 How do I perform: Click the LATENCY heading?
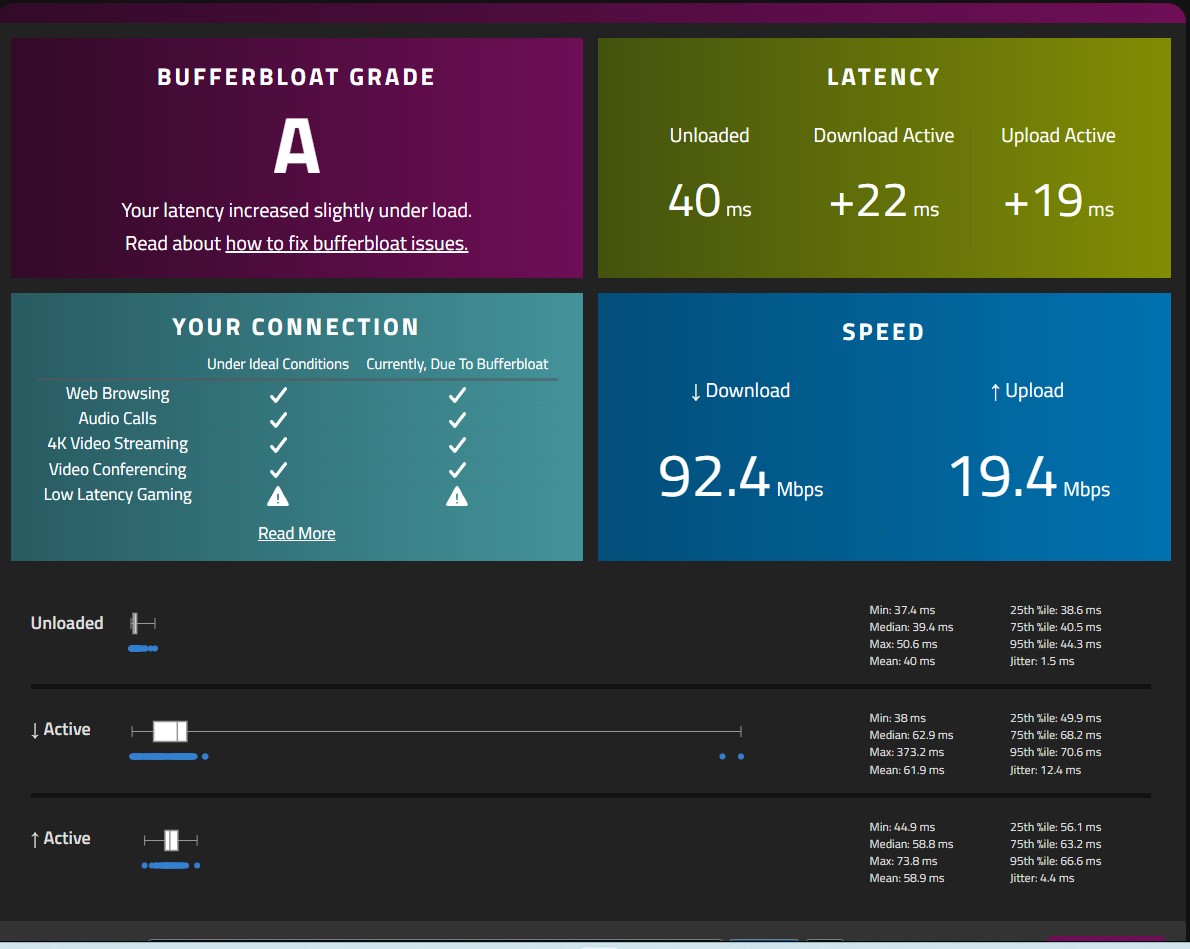coord(883,77)
